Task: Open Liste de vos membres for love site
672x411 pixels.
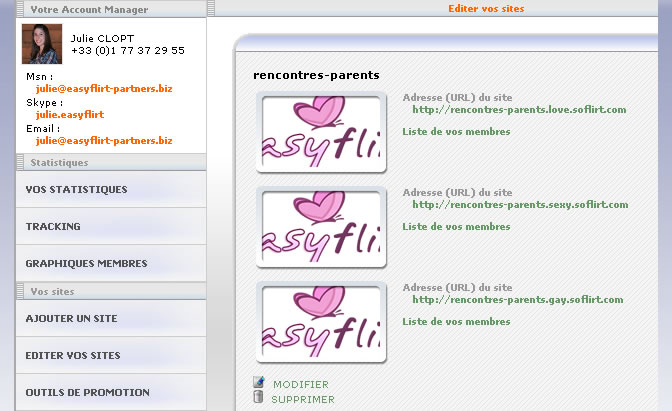Action: click(x=456, y=132)
